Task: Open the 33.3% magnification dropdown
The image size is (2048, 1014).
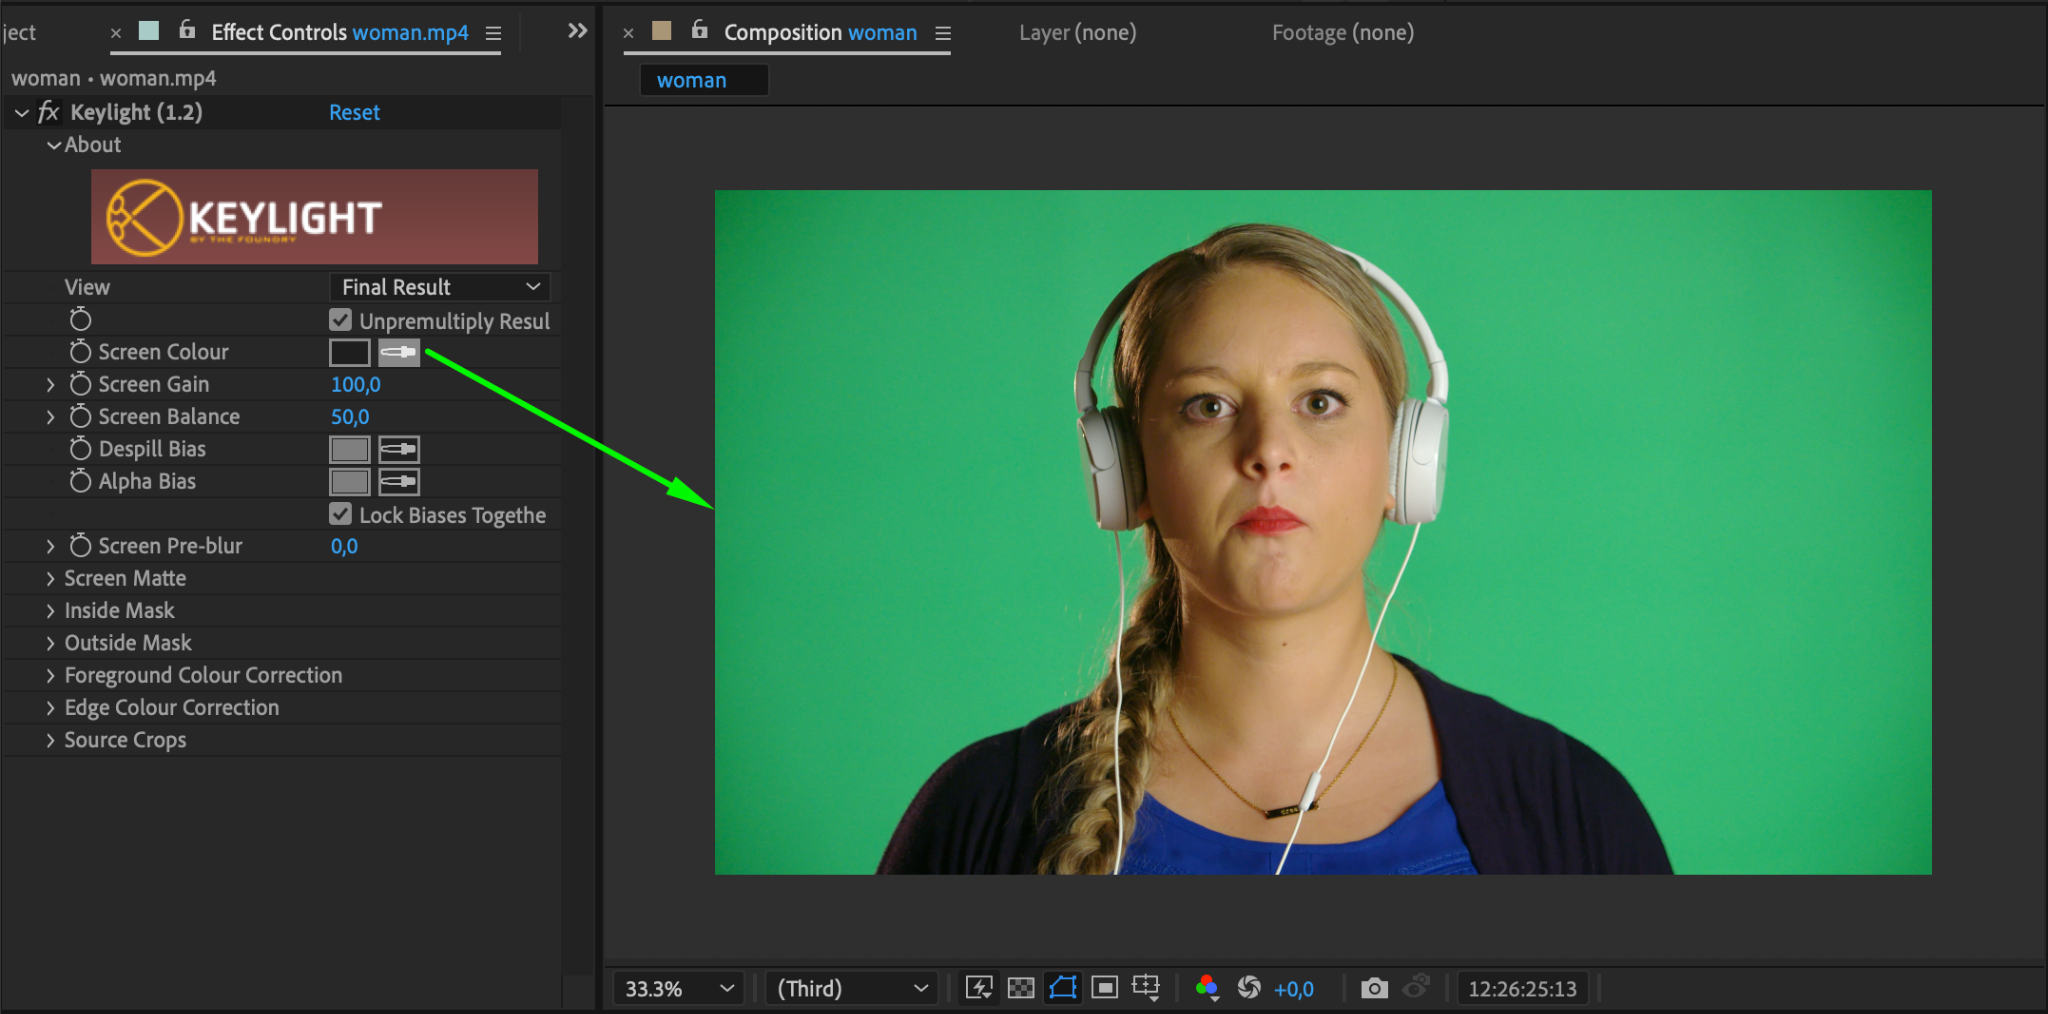Action: coord(678,988)
